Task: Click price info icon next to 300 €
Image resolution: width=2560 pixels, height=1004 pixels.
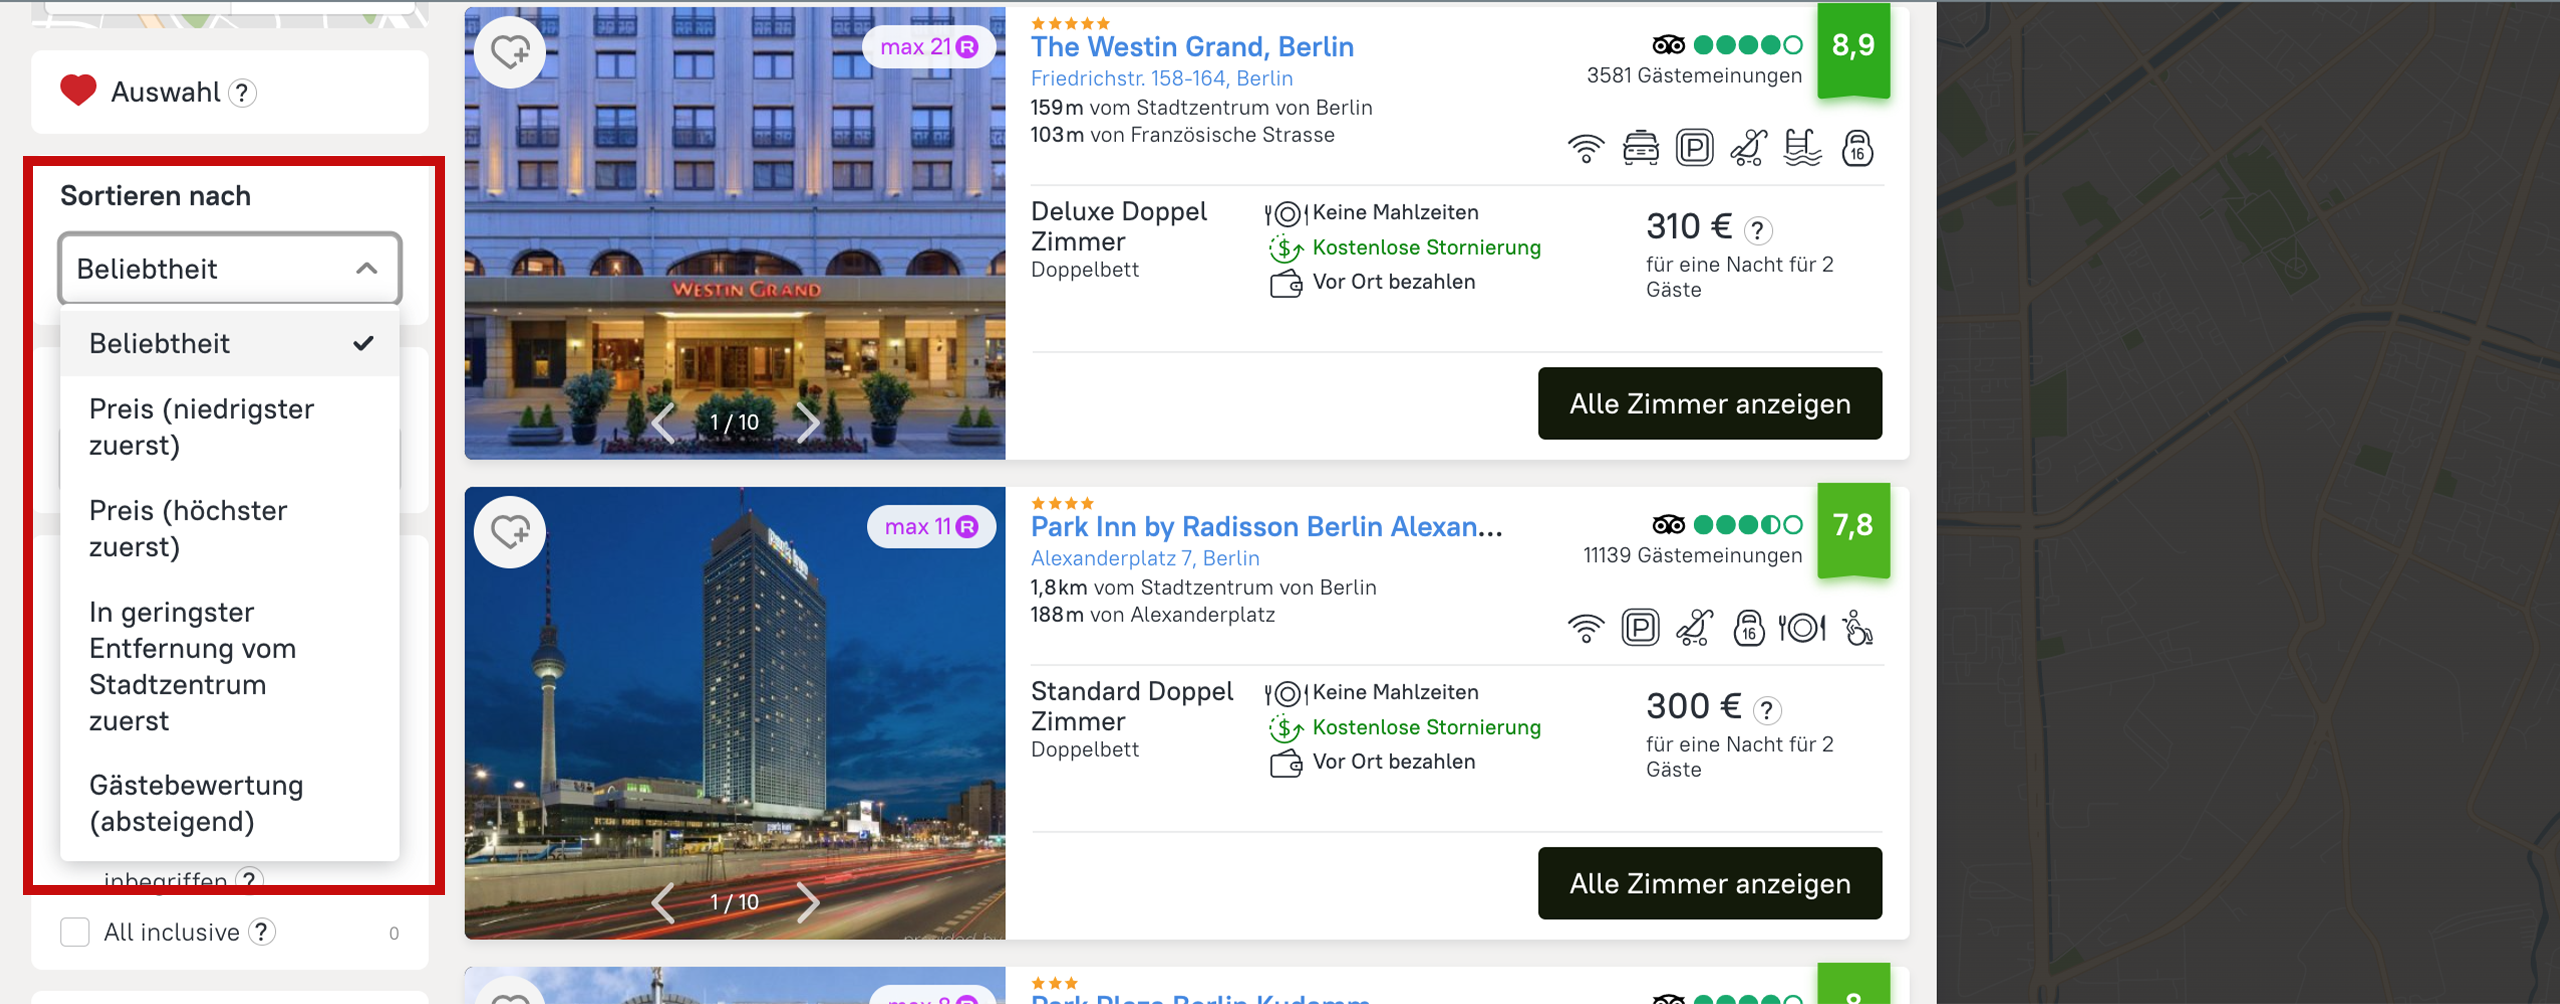Action: click(x=1767, y=710)
